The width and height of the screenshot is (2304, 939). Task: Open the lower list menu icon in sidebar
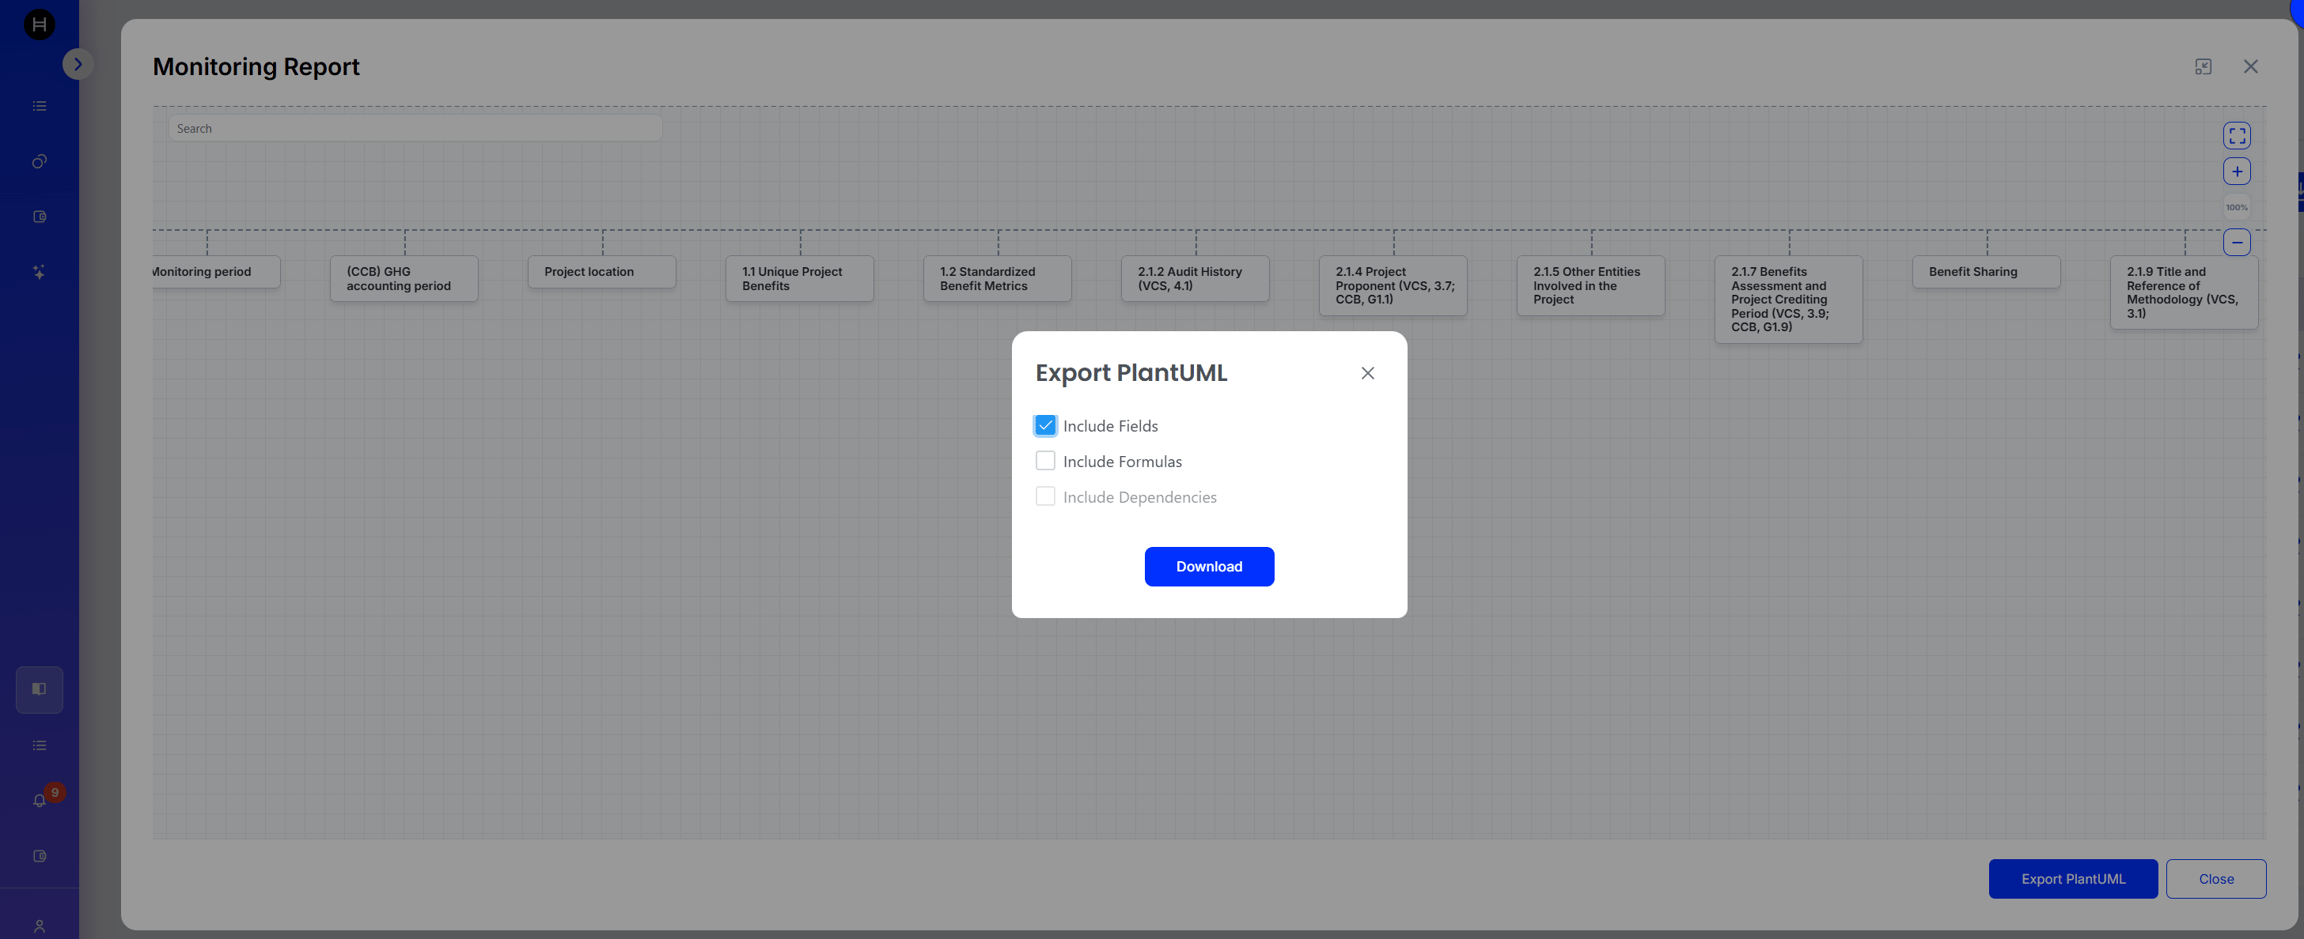(x=39, y=745)
